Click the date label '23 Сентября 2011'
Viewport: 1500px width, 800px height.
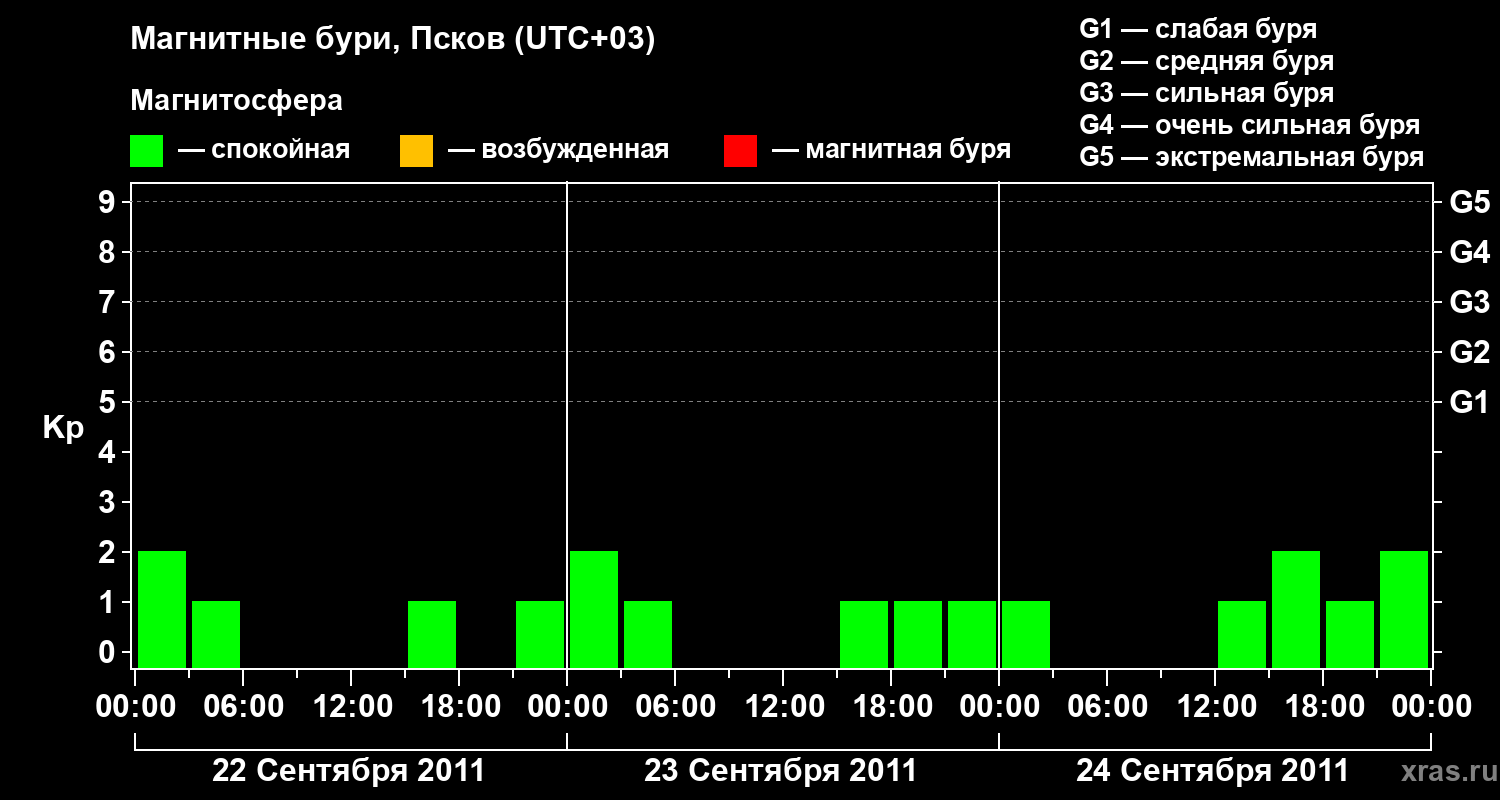point(781,771)
